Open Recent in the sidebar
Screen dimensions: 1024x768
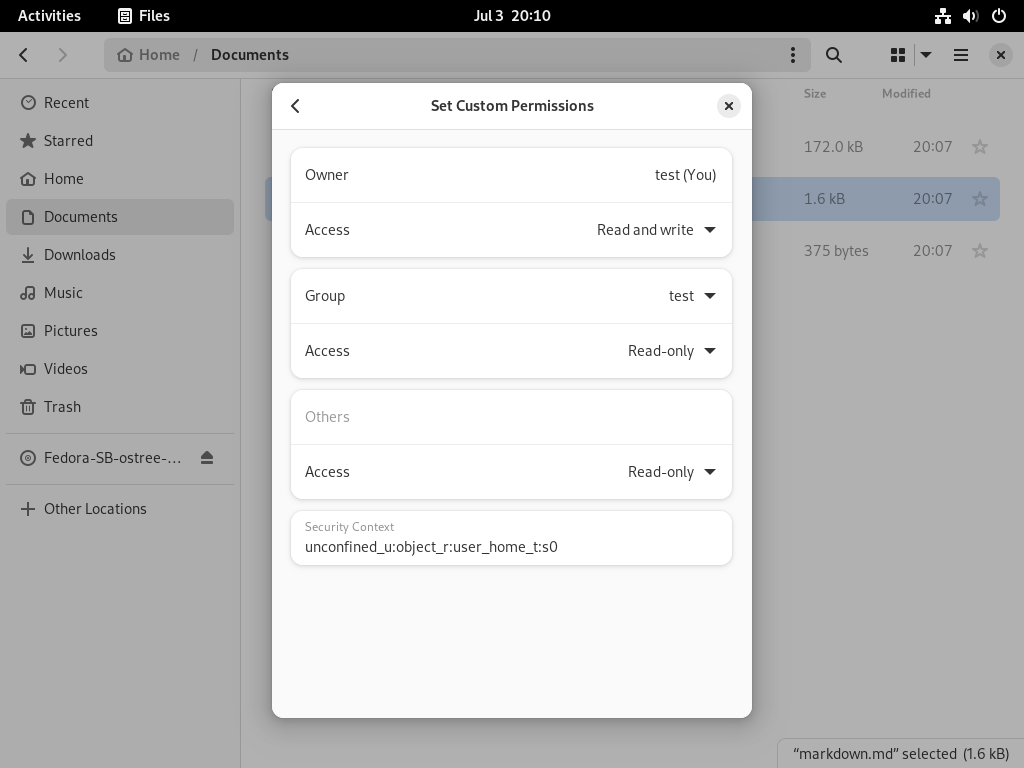coord(120,103)
